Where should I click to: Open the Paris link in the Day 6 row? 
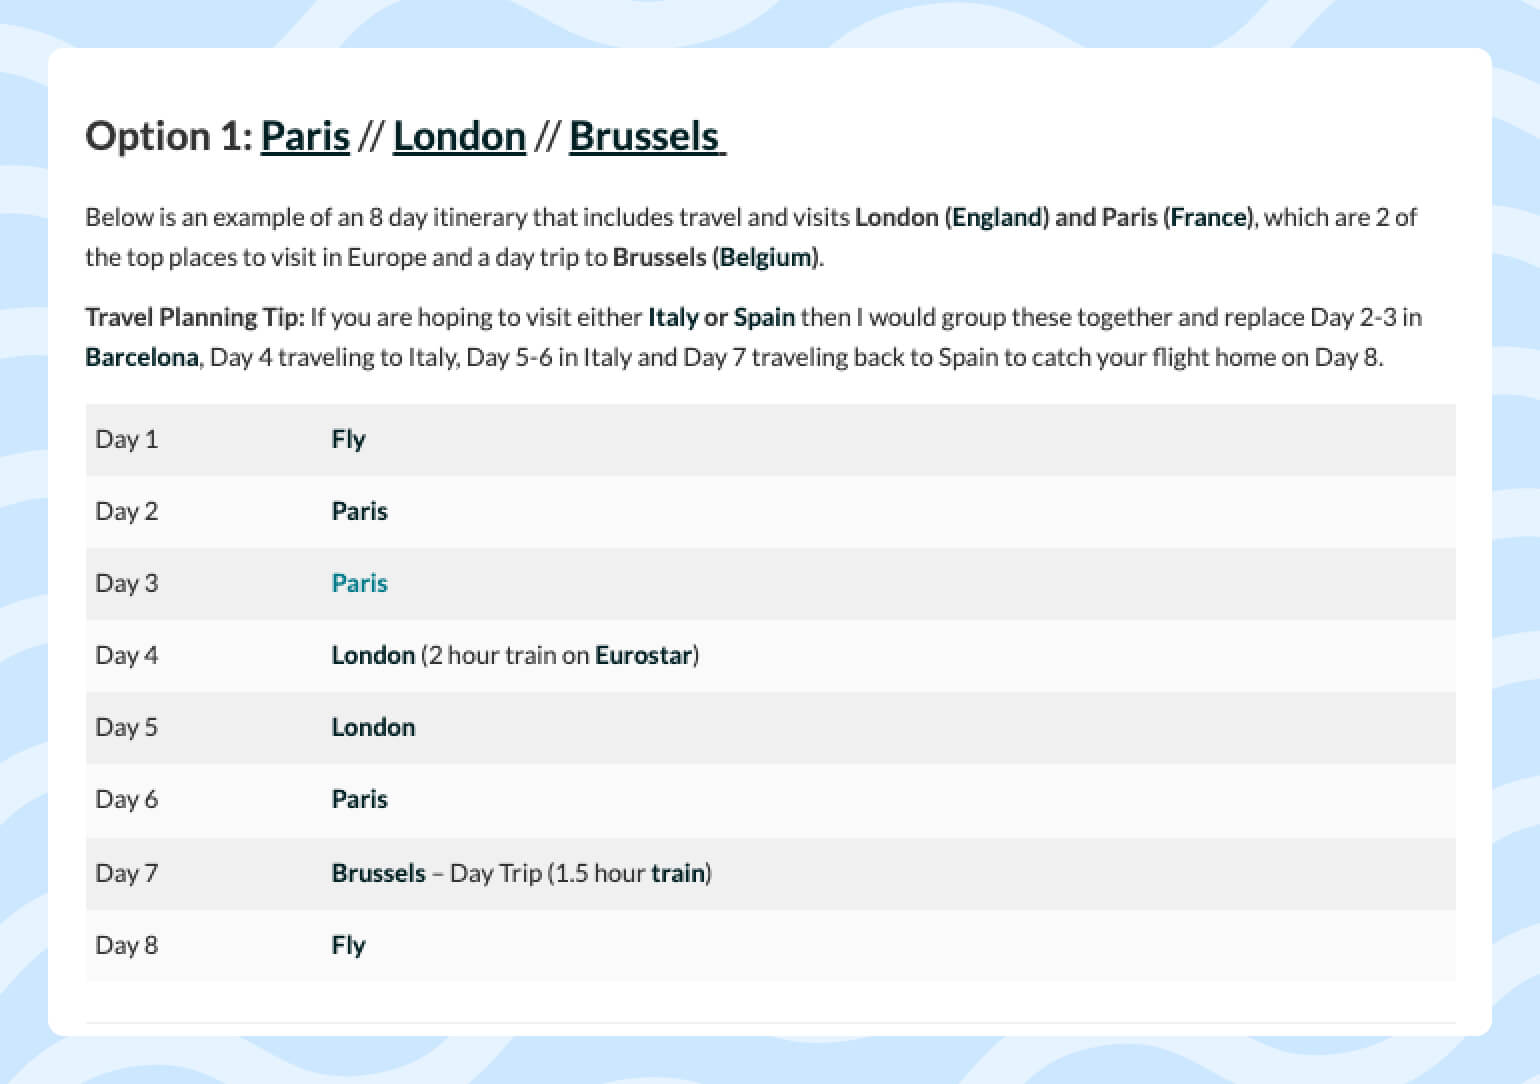click(x=359, y=799)
